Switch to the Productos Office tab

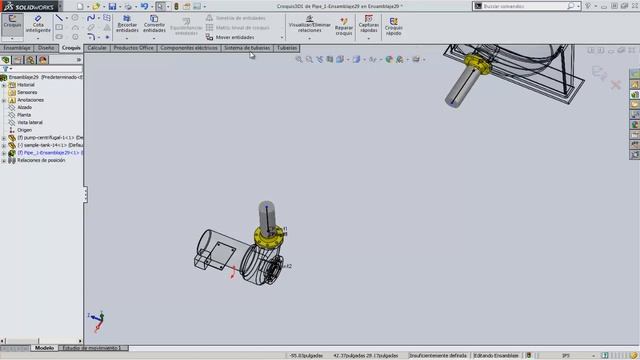[133, 48]
